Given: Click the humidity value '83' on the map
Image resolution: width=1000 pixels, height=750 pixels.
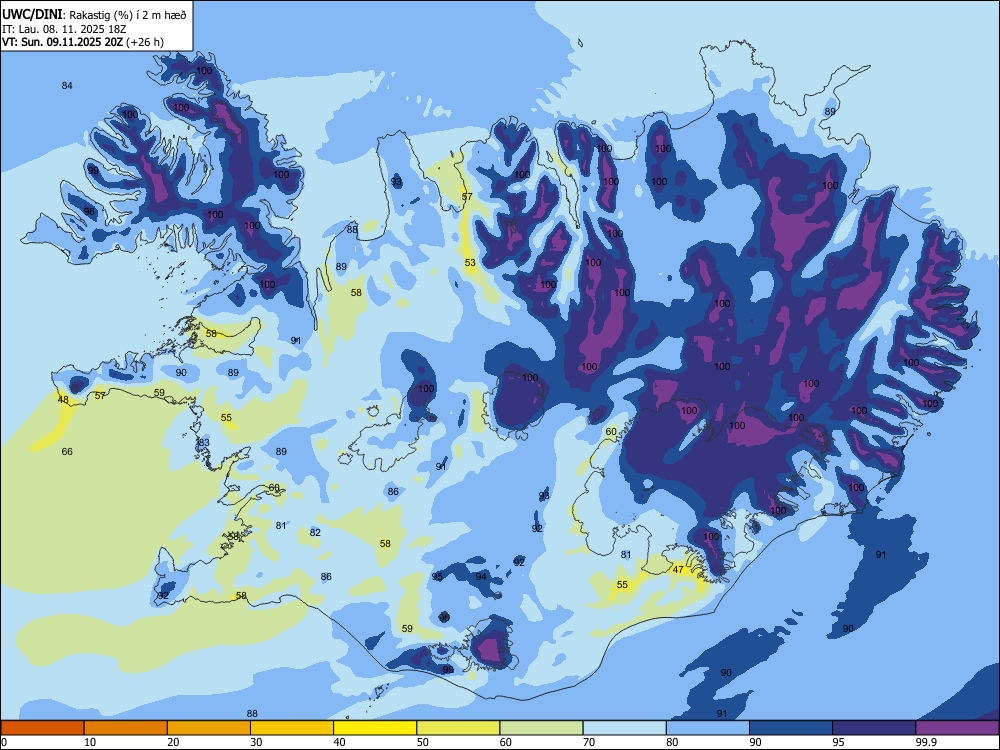Looking at the screenshot, I should click(203, 443).
